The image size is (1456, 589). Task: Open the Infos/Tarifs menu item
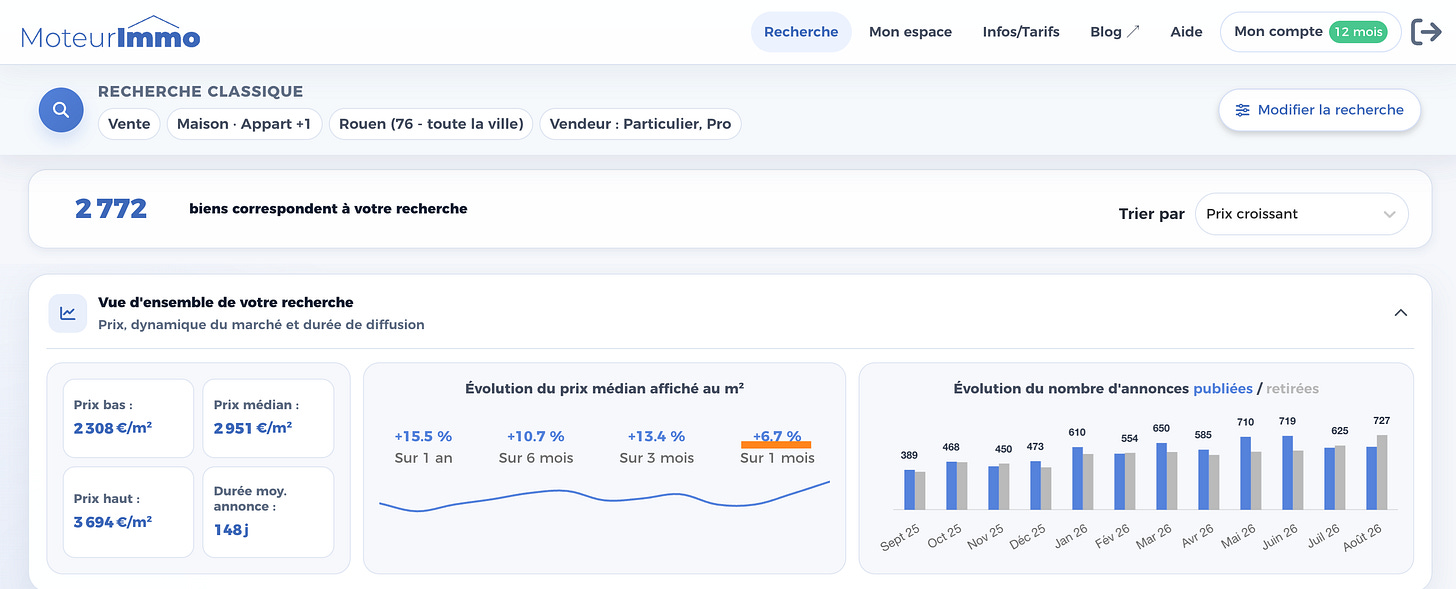click(1021, 32)
